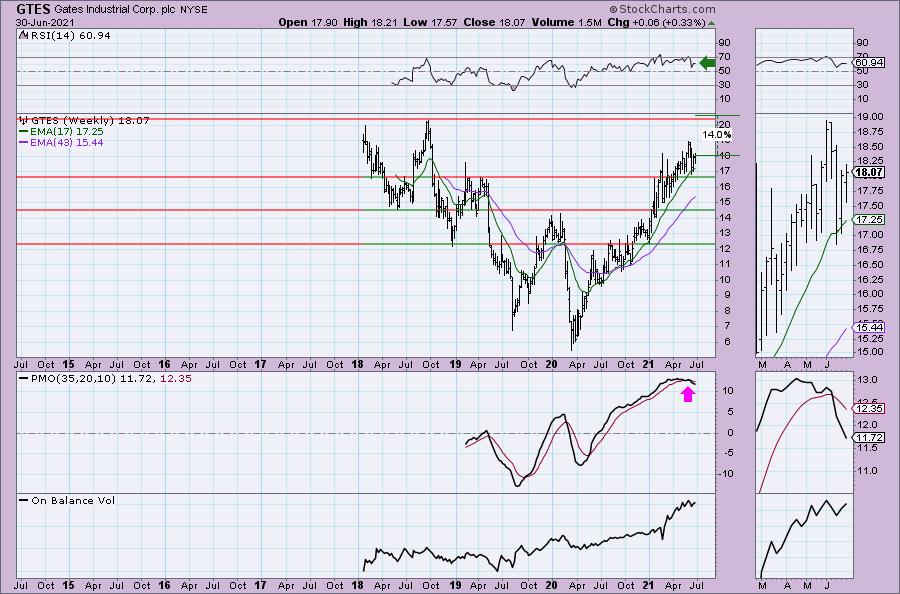The width and height of the screenshot is (900, 594).
Task: Click the 19.00 label on zoom price axis
Action: click(x=870, y=117)
